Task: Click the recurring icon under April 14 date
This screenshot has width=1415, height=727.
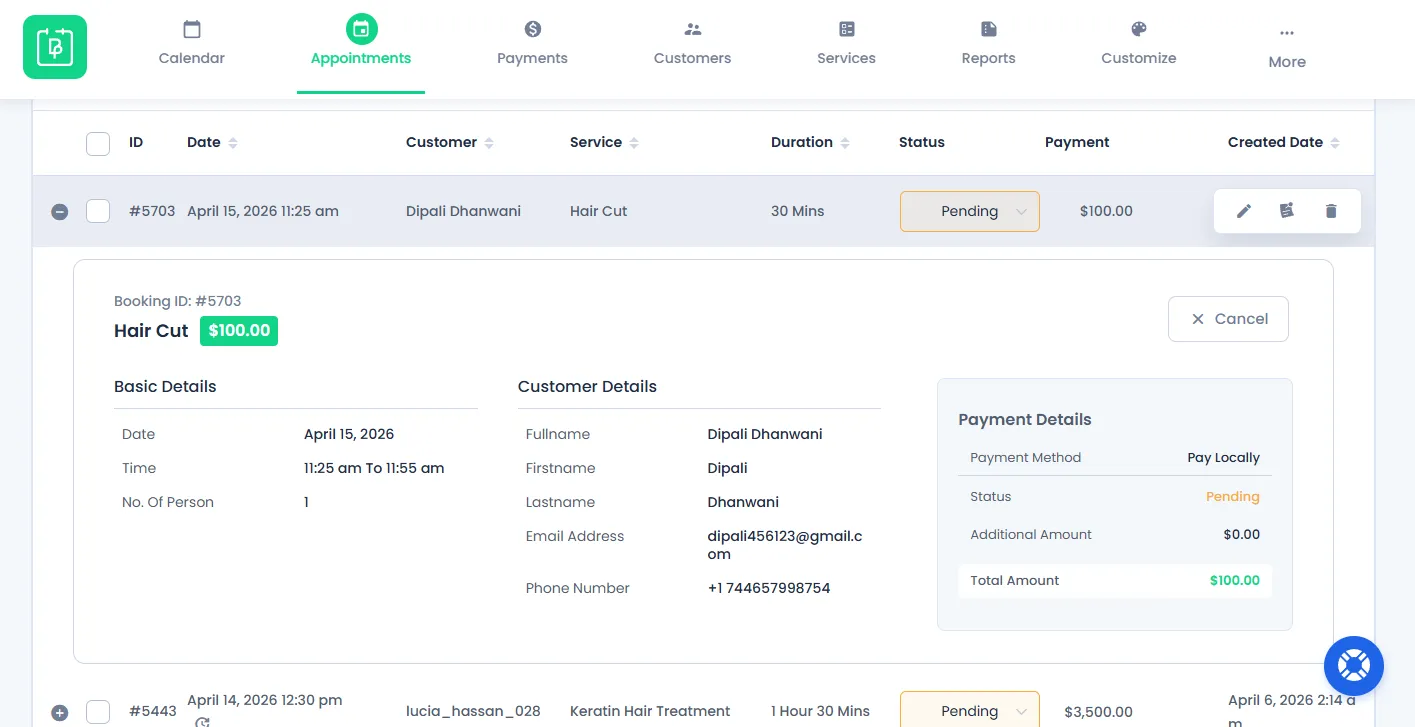Action: point(203,722)
